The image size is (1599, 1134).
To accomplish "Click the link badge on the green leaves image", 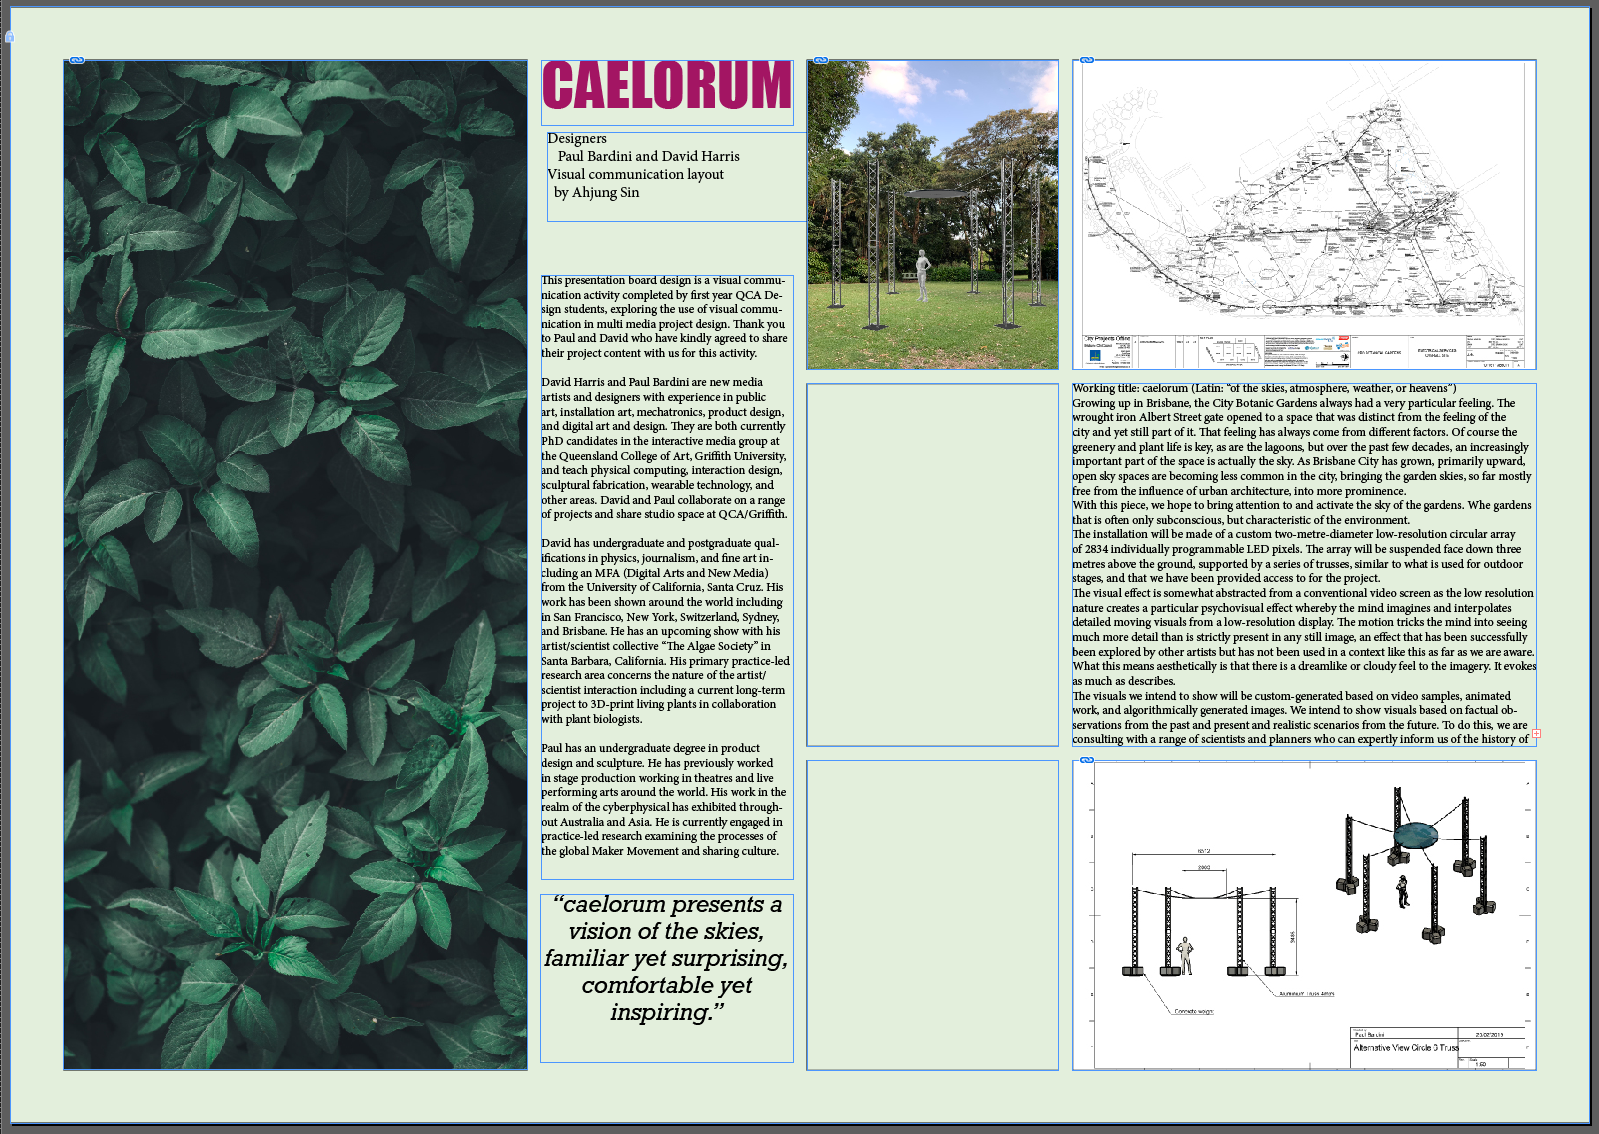I will pyautogui.click(x=77, y=60).
